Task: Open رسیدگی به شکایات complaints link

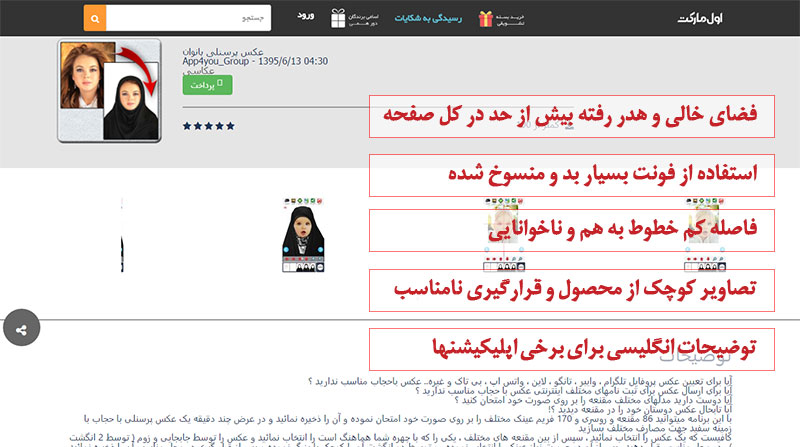Action: [x=428, y=18]
